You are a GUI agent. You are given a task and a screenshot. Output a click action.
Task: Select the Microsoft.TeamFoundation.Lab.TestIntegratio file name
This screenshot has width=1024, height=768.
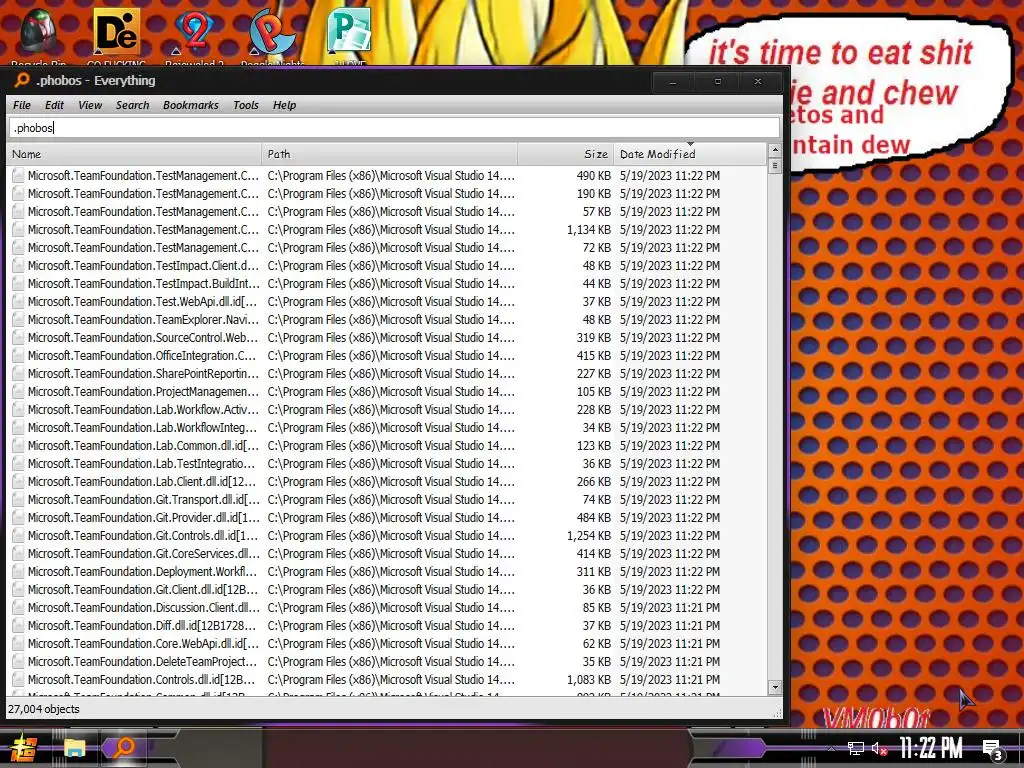(x=141, y=464)
